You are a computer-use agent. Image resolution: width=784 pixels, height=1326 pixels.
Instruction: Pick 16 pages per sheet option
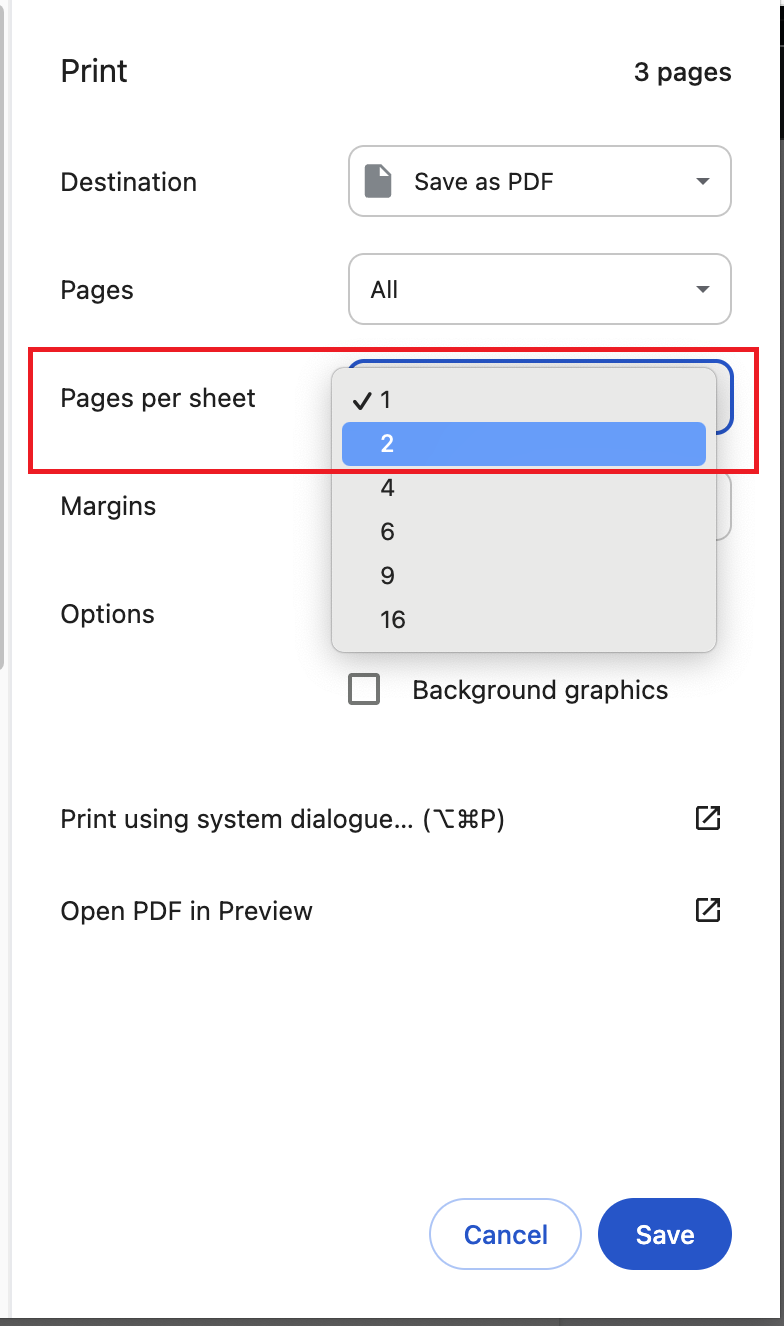click(524, 619)
